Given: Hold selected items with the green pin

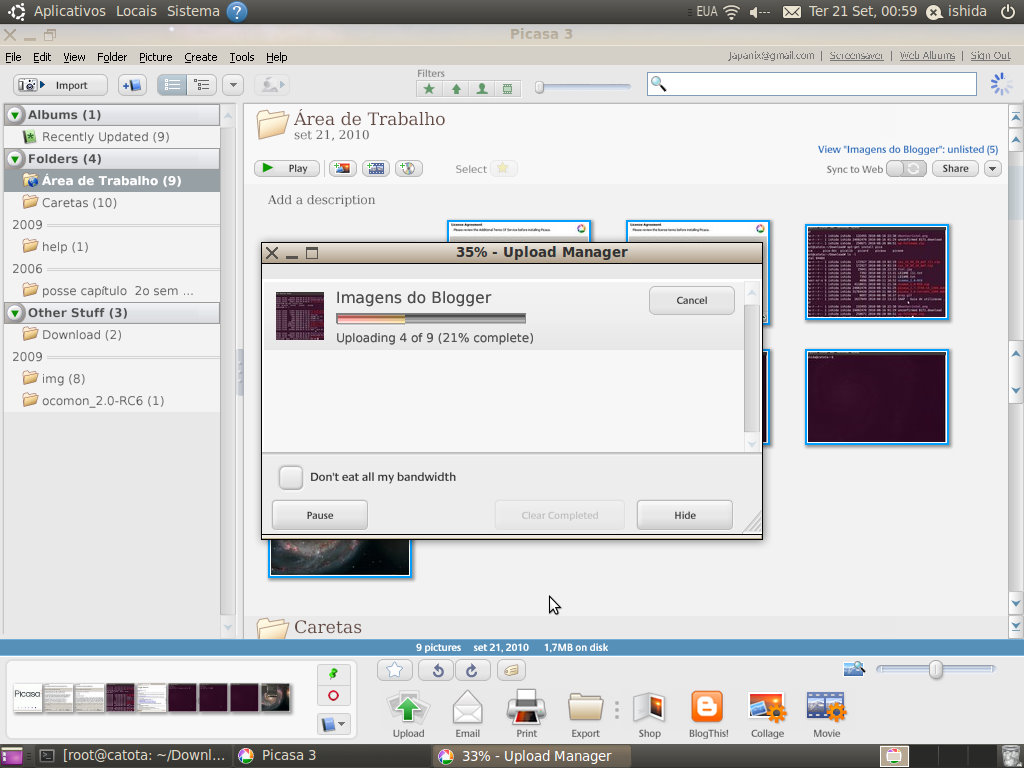Looking at the screenshot, I should (x=333, y=673).
